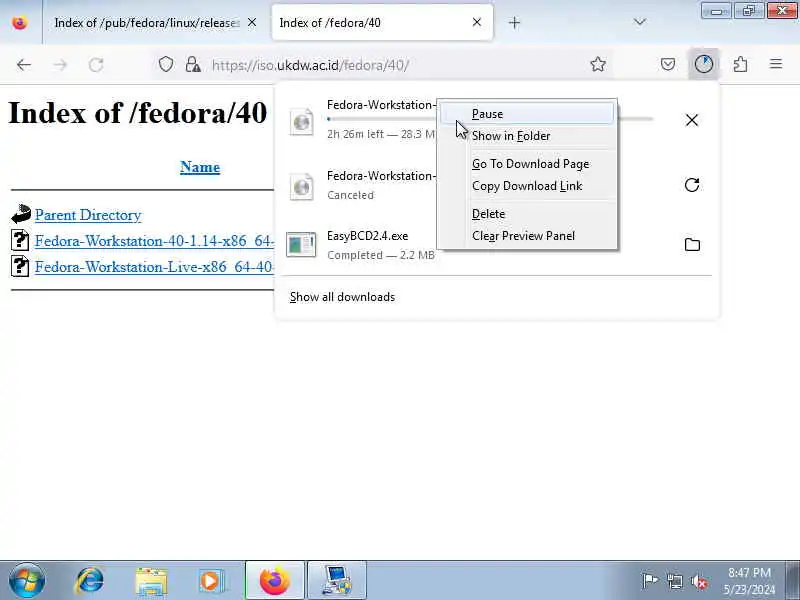Click the active Fedora download file icon
The image size is (800, 600).
(302, 121)
